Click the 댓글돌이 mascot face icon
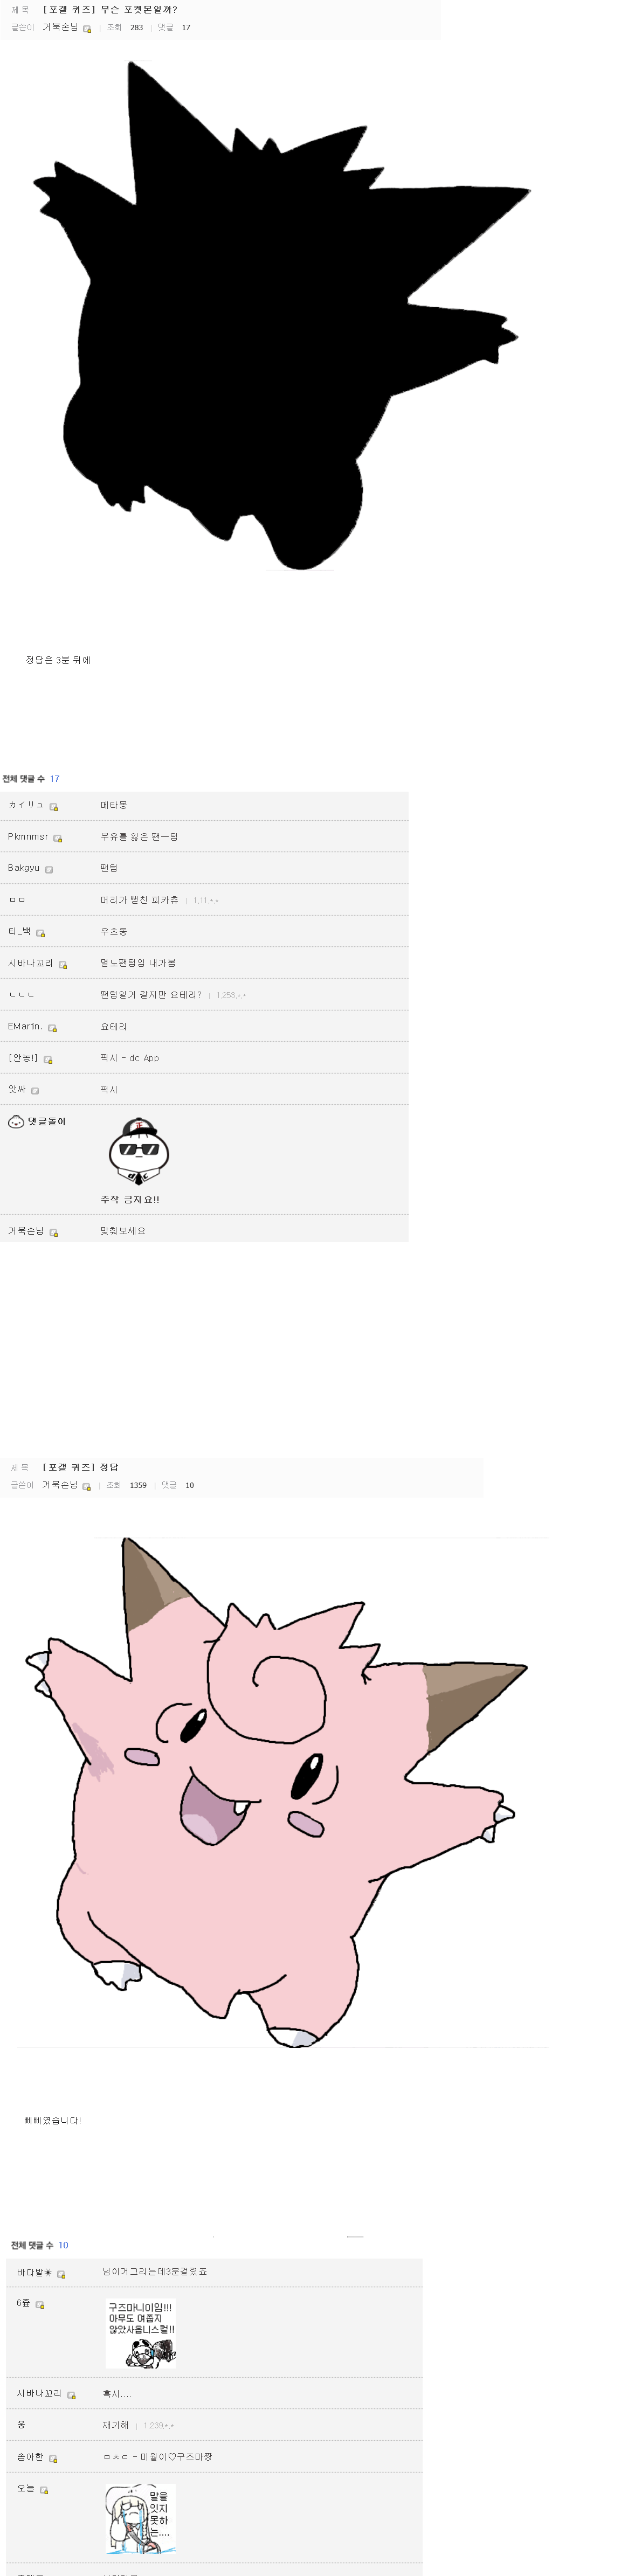The image size is (621, 2576). click(16, 1122)
